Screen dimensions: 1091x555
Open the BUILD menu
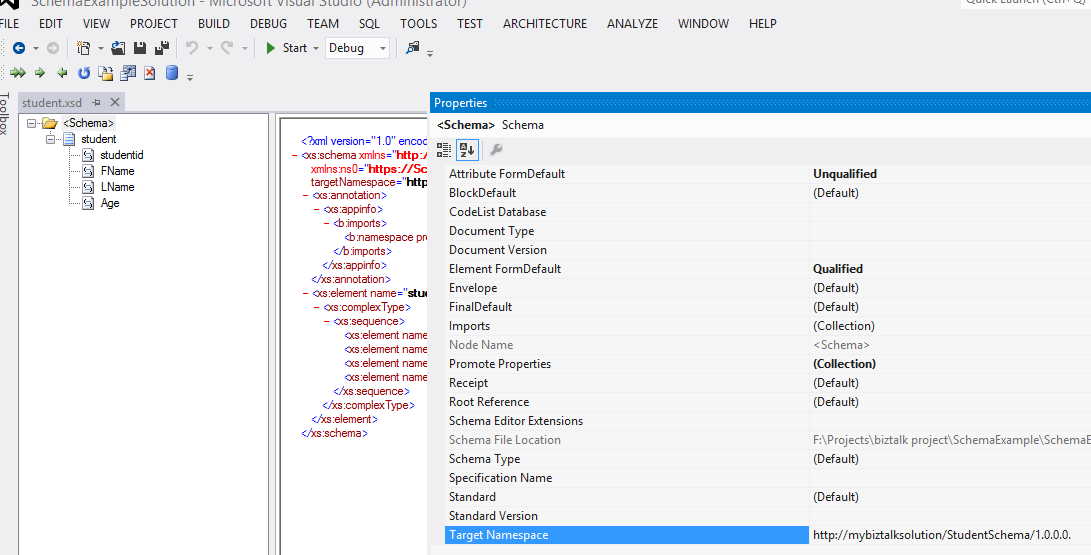click(214, 24)
